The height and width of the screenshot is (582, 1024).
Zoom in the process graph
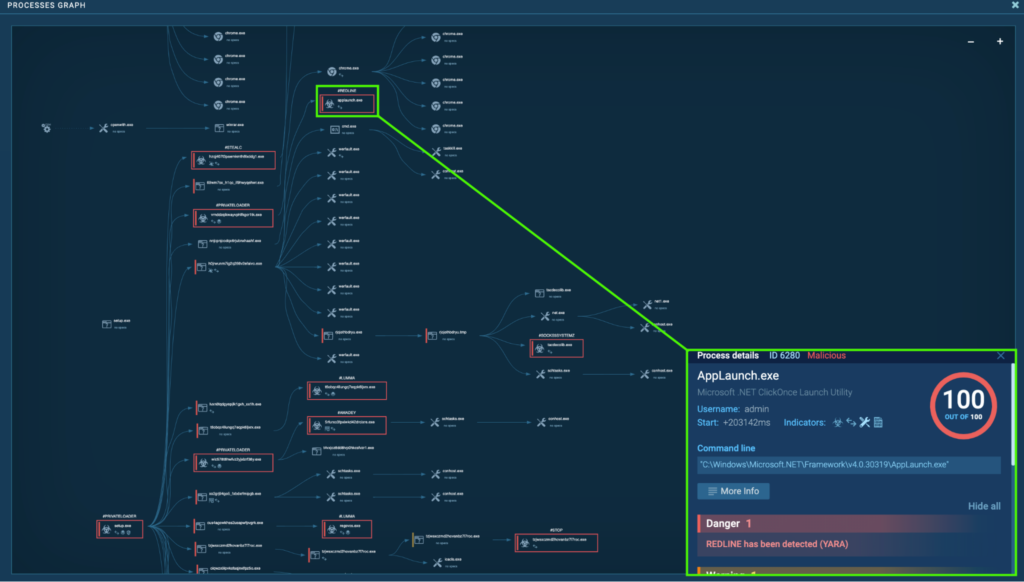[999, 42]
